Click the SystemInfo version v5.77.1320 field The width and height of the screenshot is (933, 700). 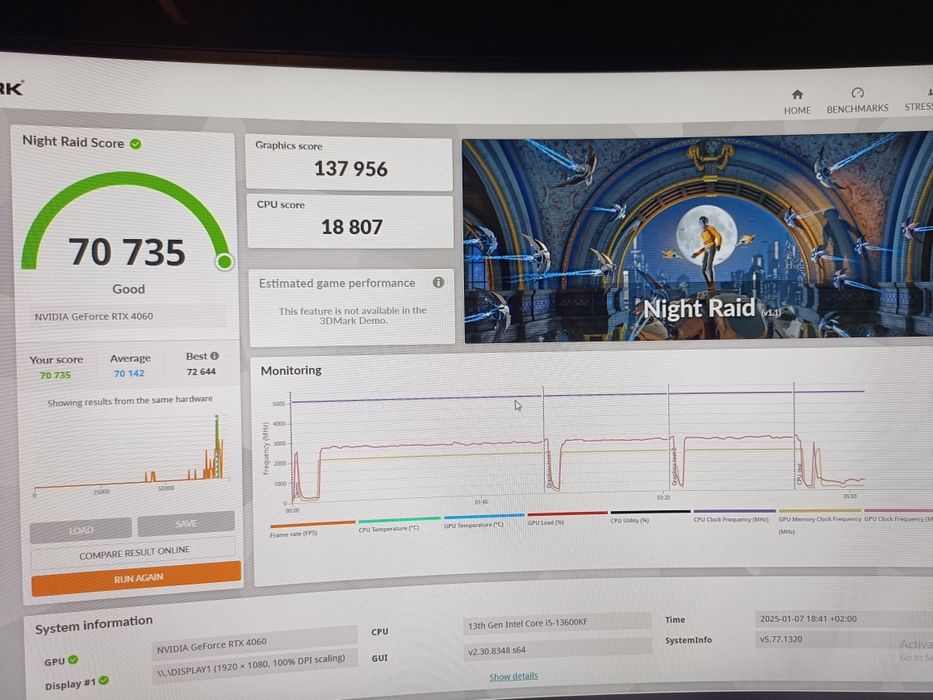842,639
